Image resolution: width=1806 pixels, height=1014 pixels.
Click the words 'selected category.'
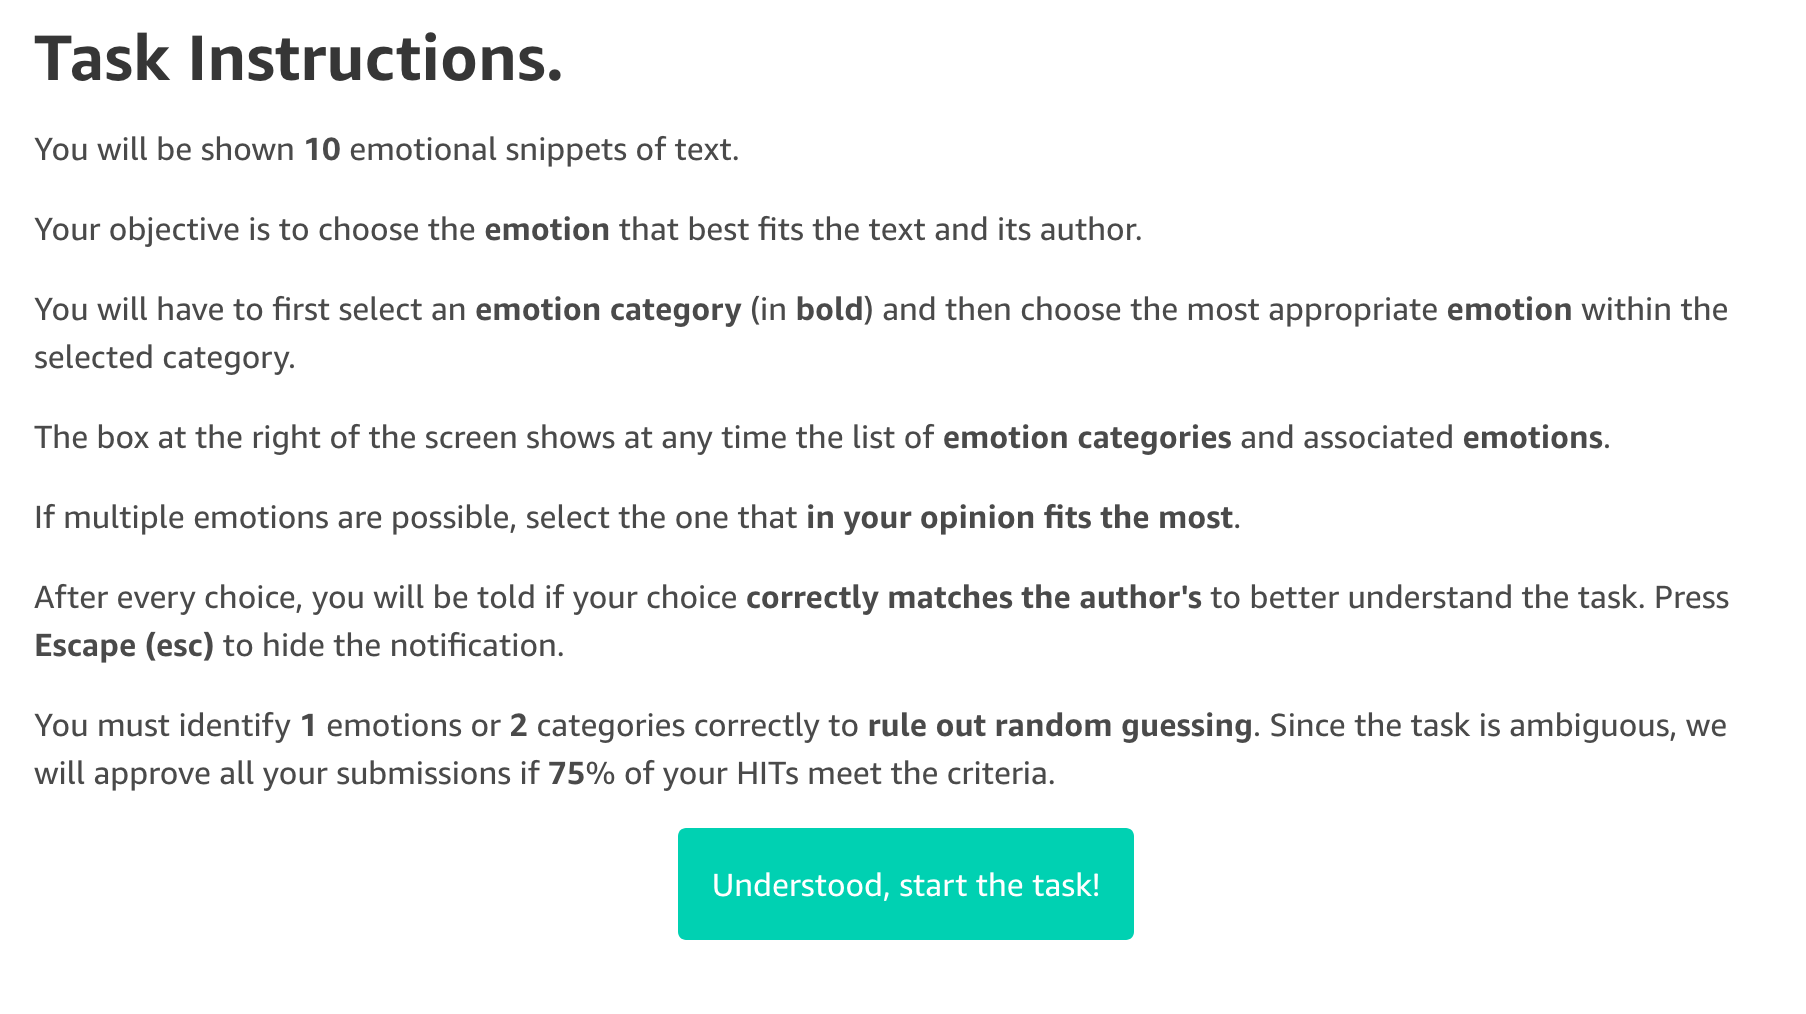[165, 358]
